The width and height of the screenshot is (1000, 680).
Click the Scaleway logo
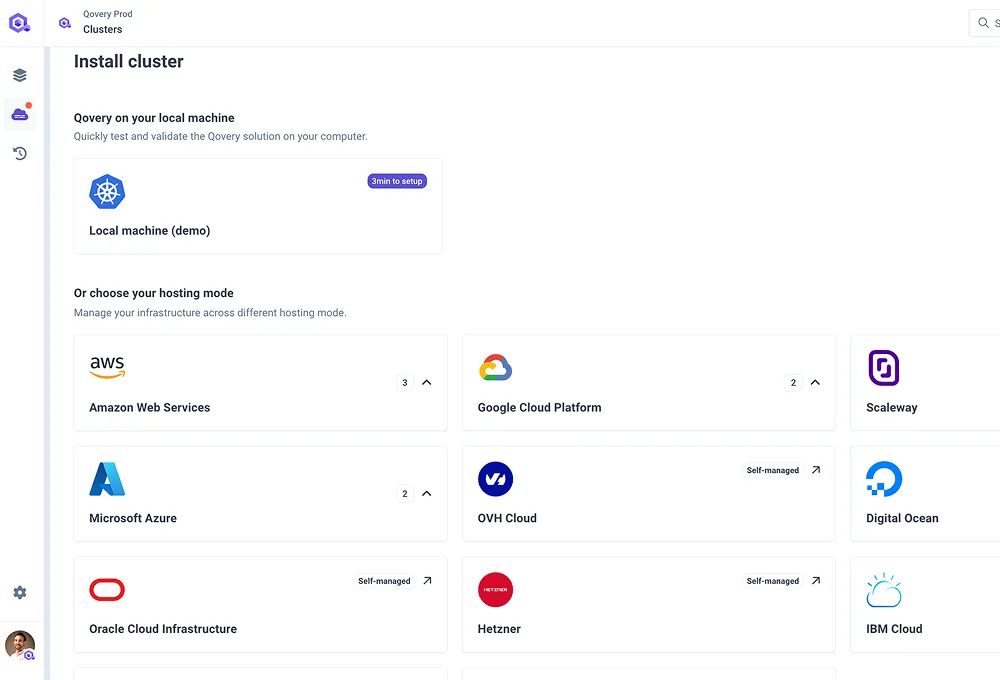[x=884, y=367]
